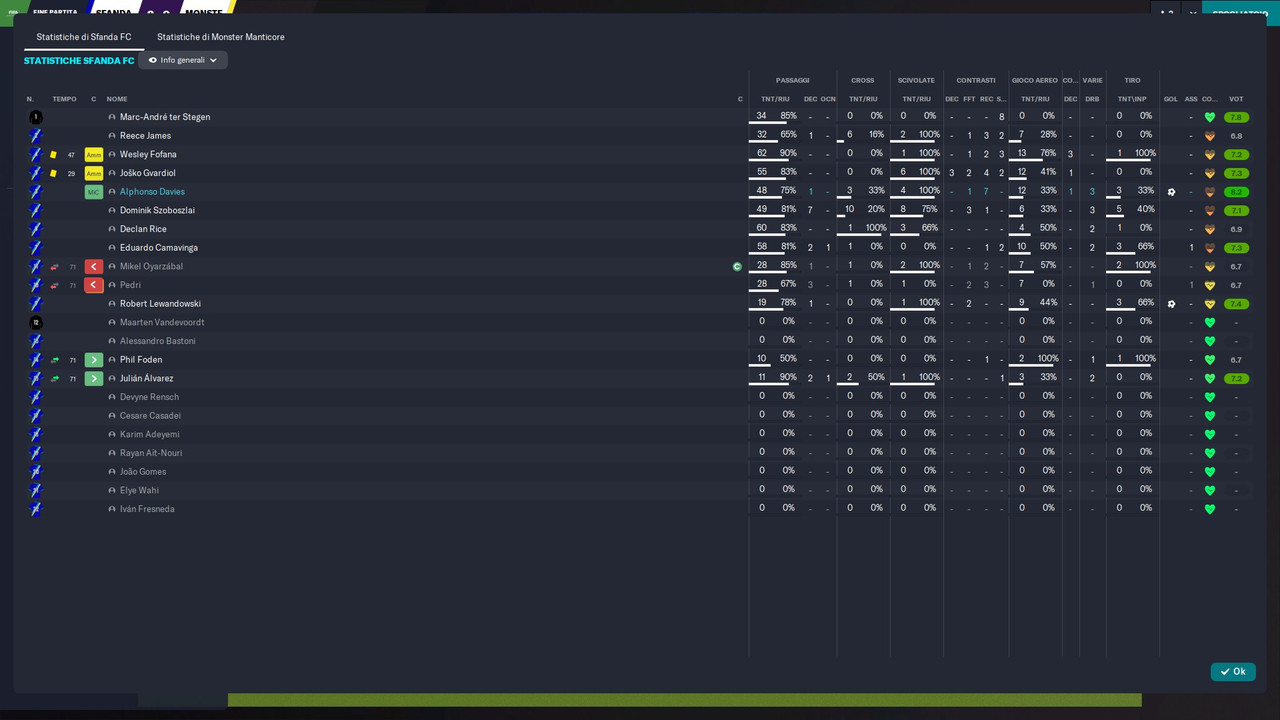The width and height of the screenshot is (1280, 720).
Task: Click ter Stegen's green condition heart
Action: coord(1210,117)
